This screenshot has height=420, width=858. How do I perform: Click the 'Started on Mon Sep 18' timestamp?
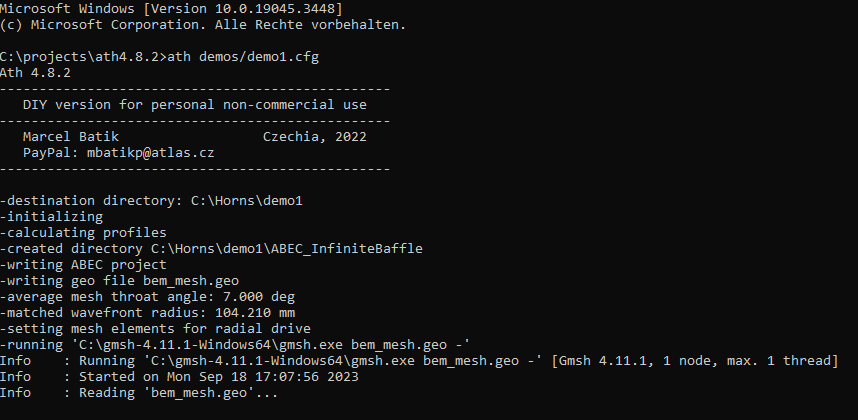219,377
